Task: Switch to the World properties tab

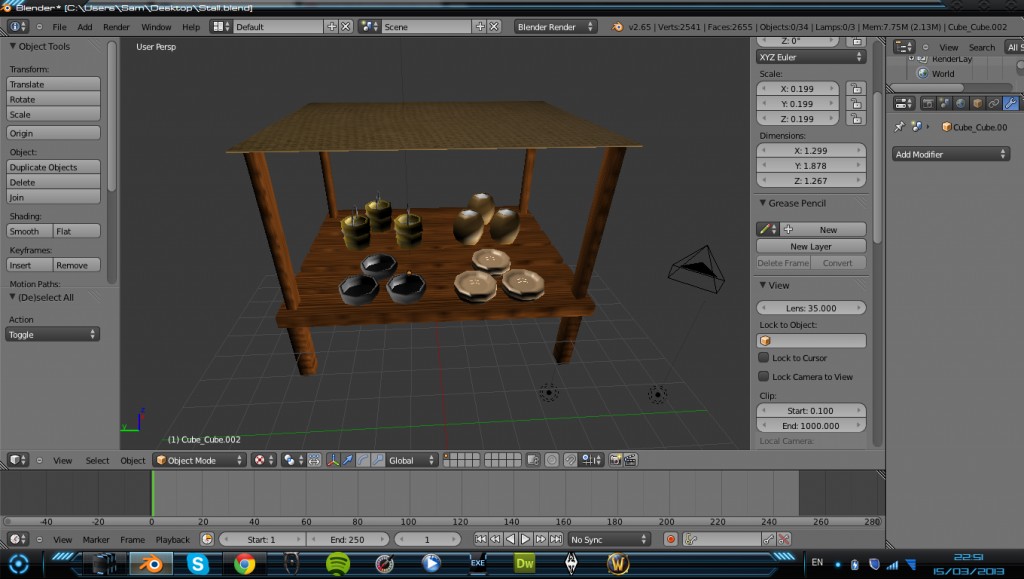Action: 959,103
